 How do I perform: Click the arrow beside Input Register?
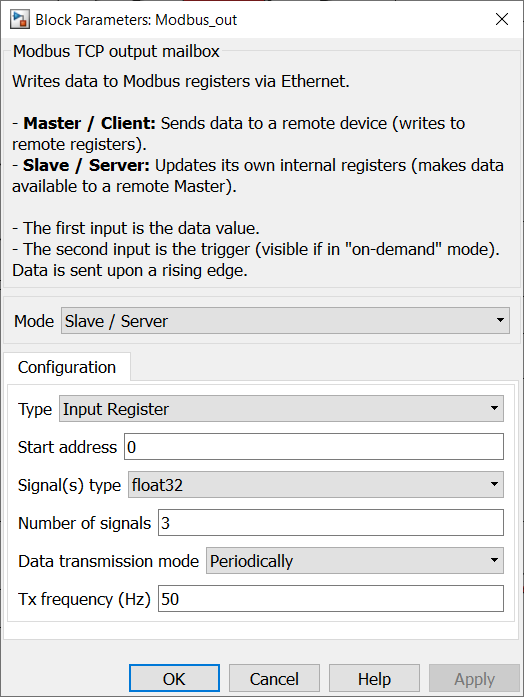point(494,408)
